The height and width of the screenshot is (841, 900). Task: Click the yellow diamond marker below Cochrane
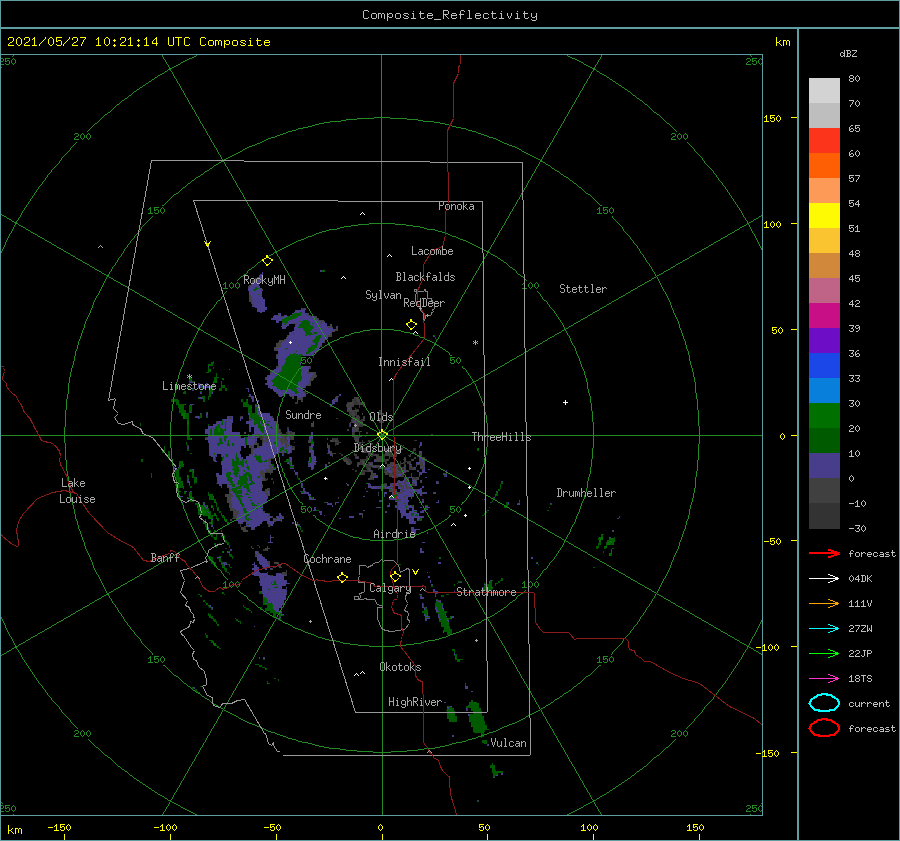tap(343, 578)
